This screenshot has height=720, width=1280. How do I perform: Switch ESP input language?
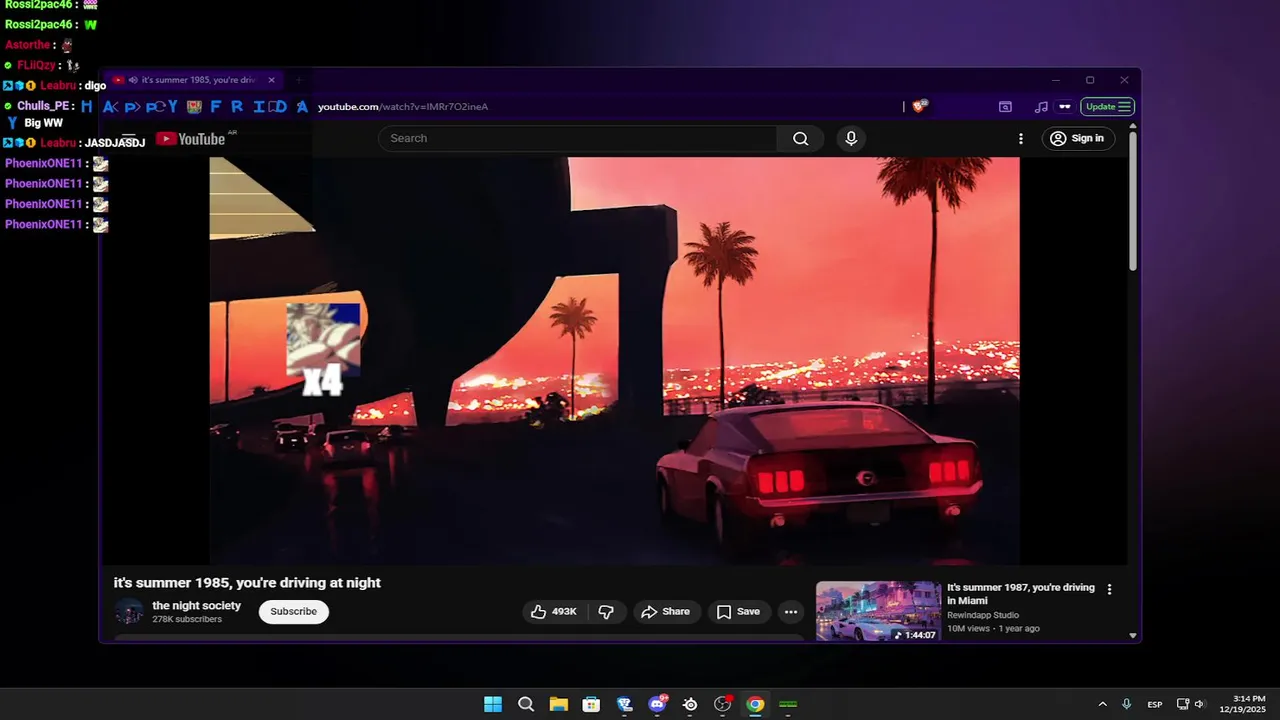point(1155,704)
